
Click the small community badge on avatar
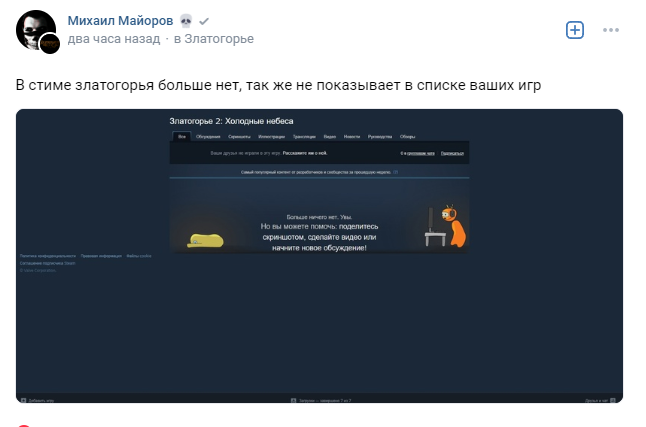(49, 43)
